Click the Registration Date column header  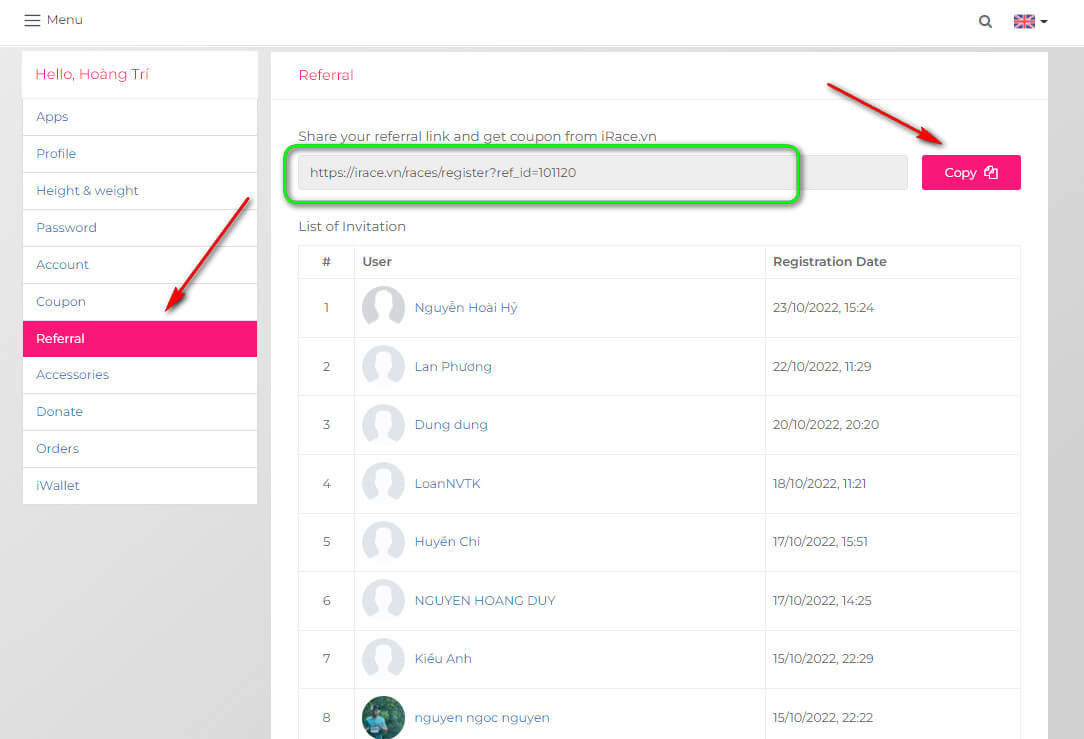click(x=830, y=261)
